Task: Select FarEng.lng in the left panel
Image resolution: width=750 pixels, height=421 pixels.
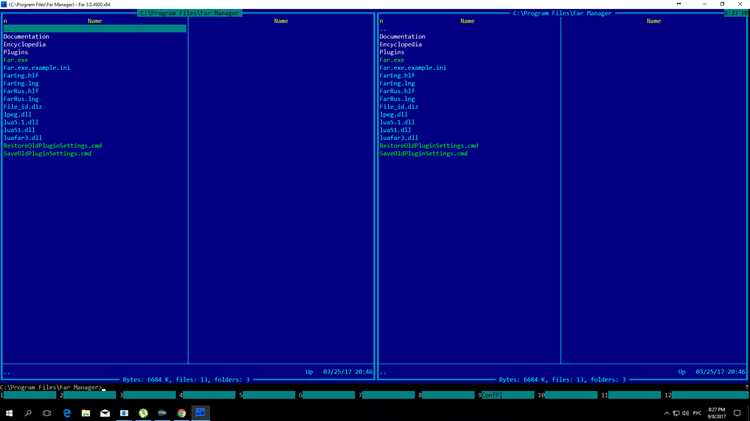Action: coord(21,83)
